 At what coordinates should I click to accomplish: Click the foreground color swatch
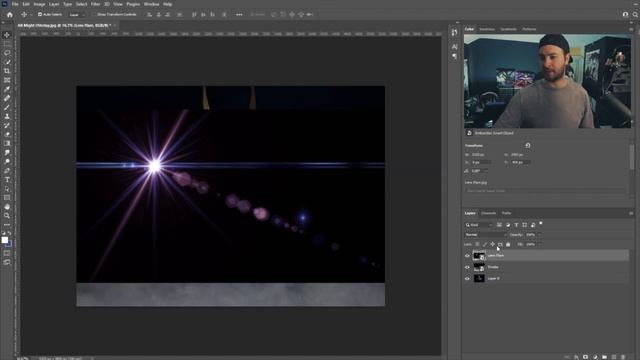(x=4, y=240)
